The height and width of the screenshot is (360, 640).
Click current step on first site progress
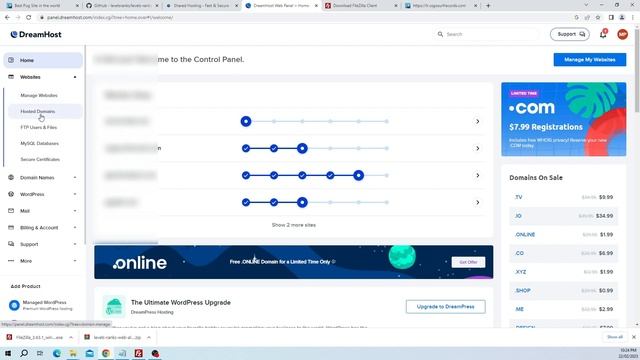(246, 122)
